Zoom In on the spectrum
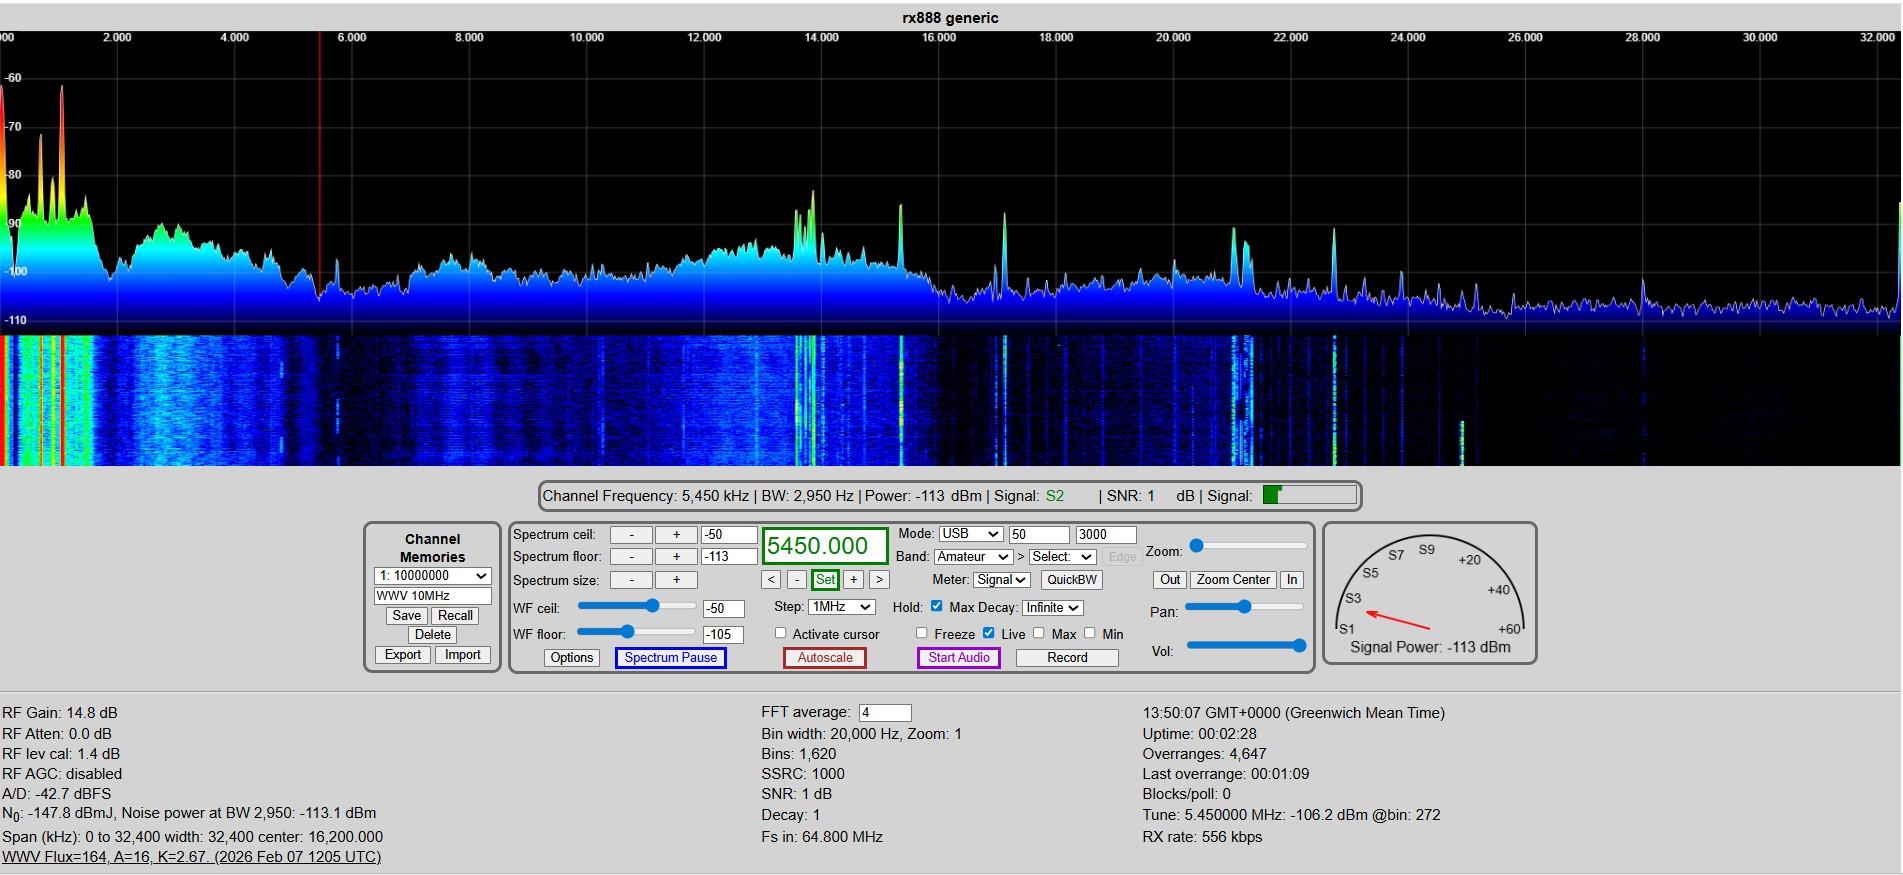Screen dimensions: 1903x875 point(1292,580)
